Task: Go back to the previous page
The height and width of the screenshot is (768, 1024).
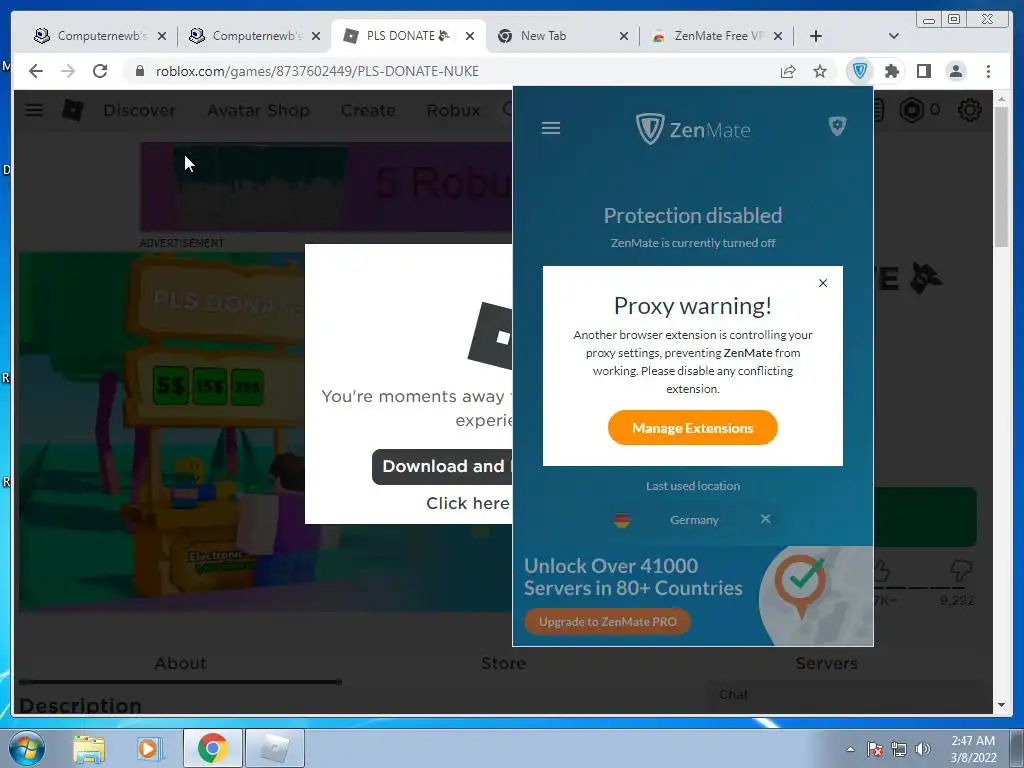Action: click(x=36, y=71)
